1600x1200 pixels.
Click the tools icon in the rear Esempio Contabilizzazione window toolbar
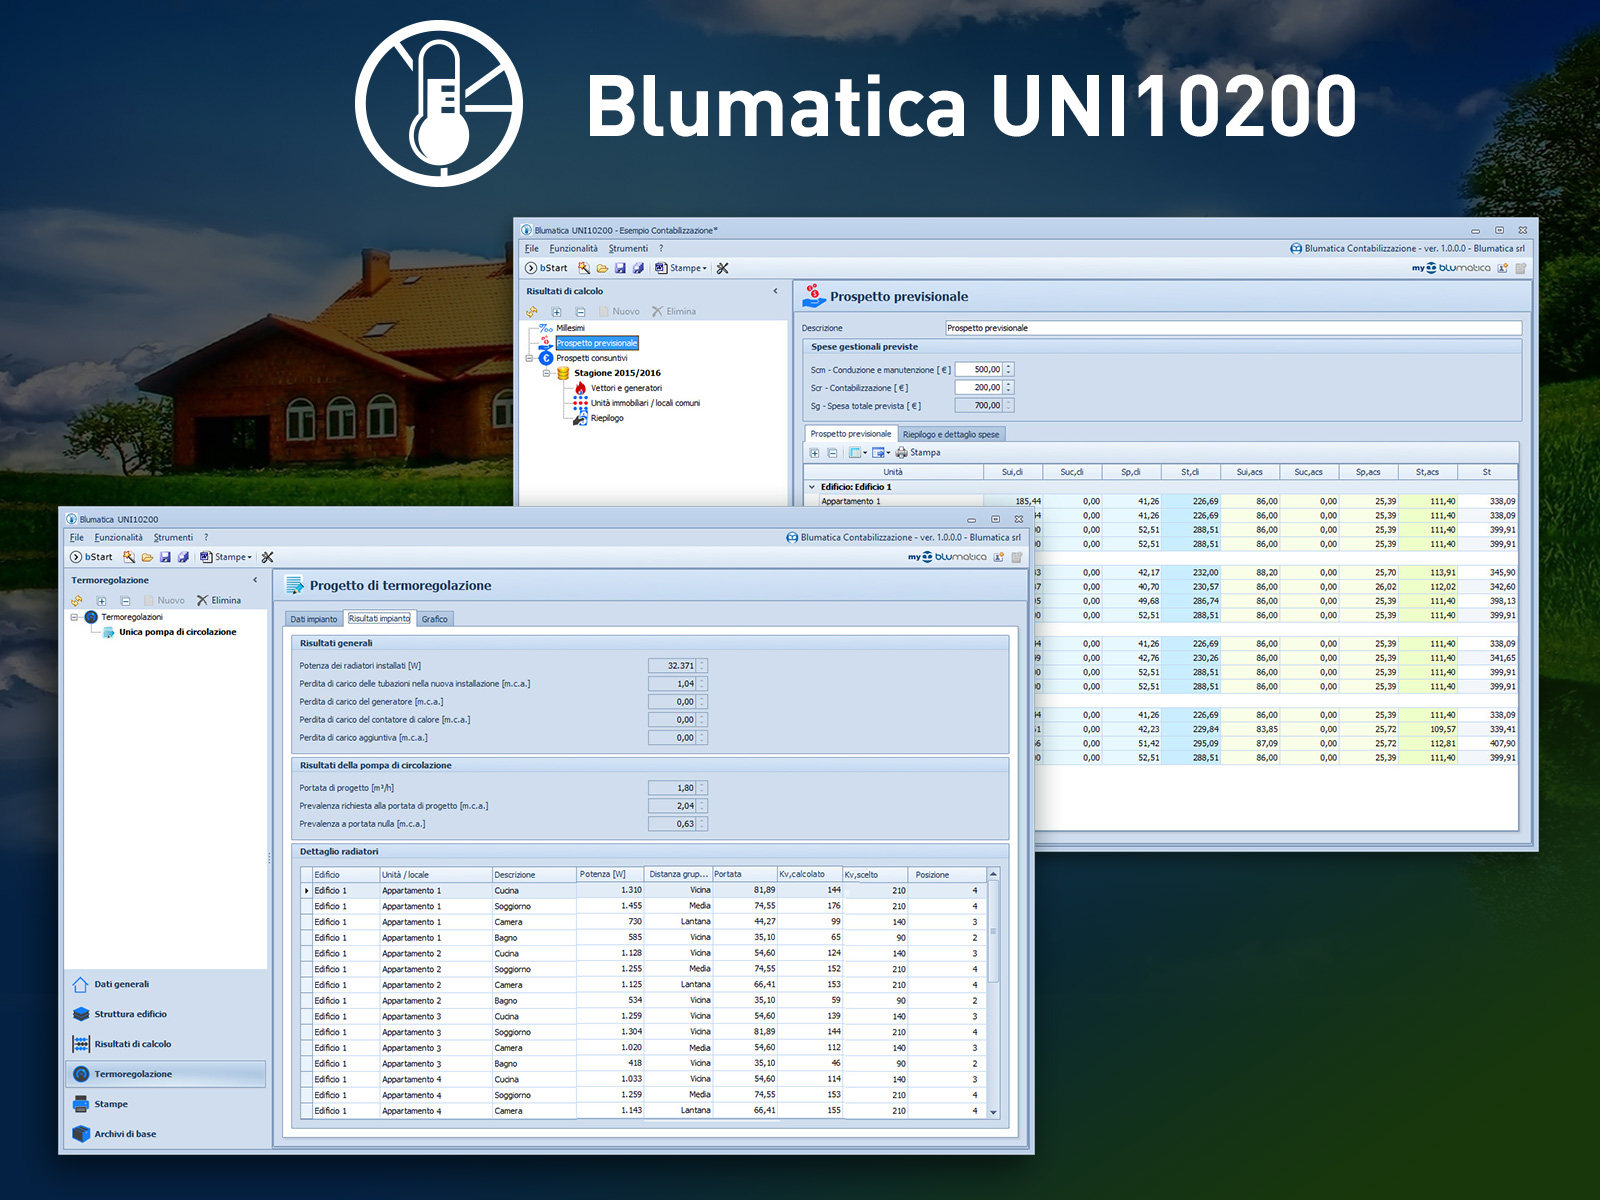[723, 268]
